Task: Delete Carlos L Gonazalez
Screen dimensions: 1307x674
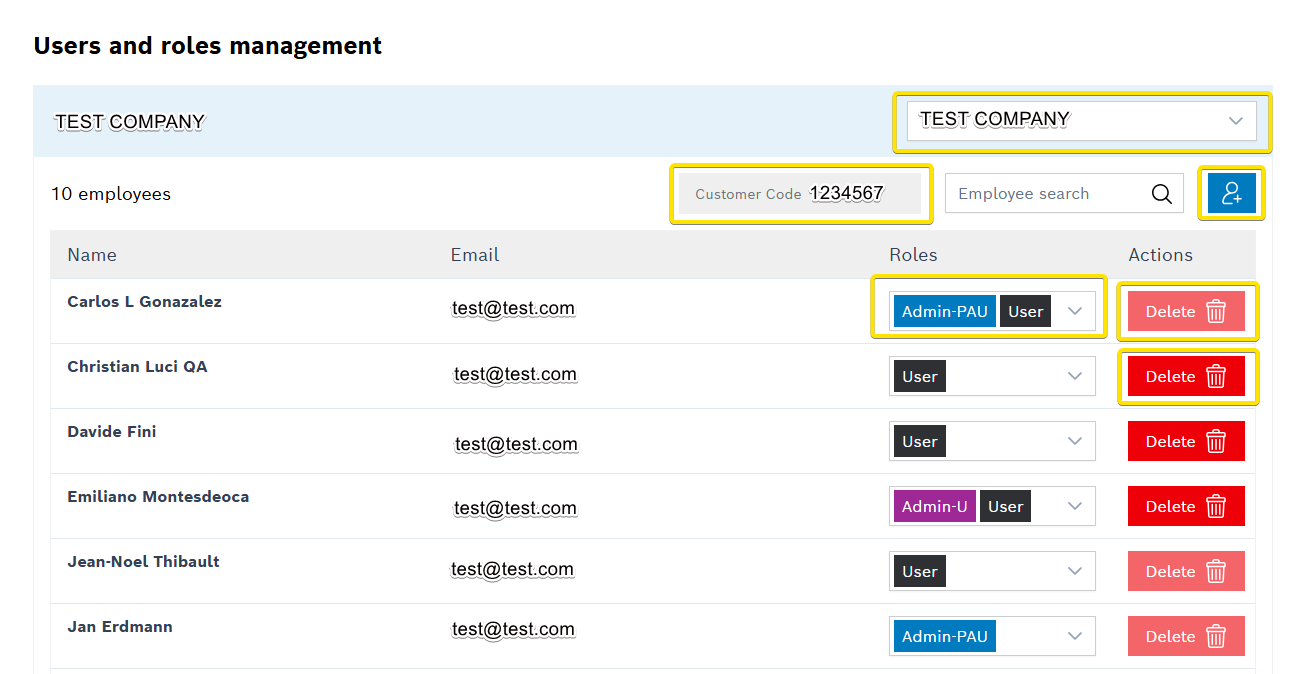Action: click(x=1186, y=311)
